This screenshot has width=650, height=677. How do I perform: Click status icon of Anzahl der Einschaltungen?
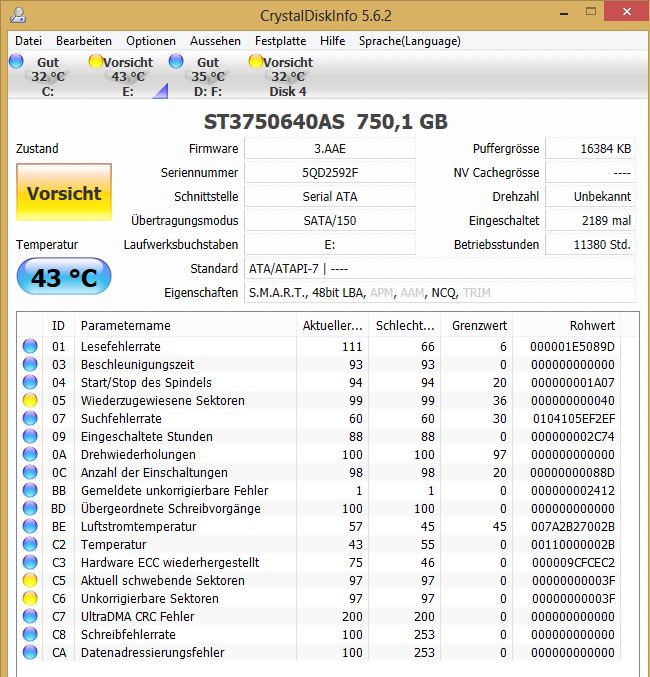click(x=30, y=472)
